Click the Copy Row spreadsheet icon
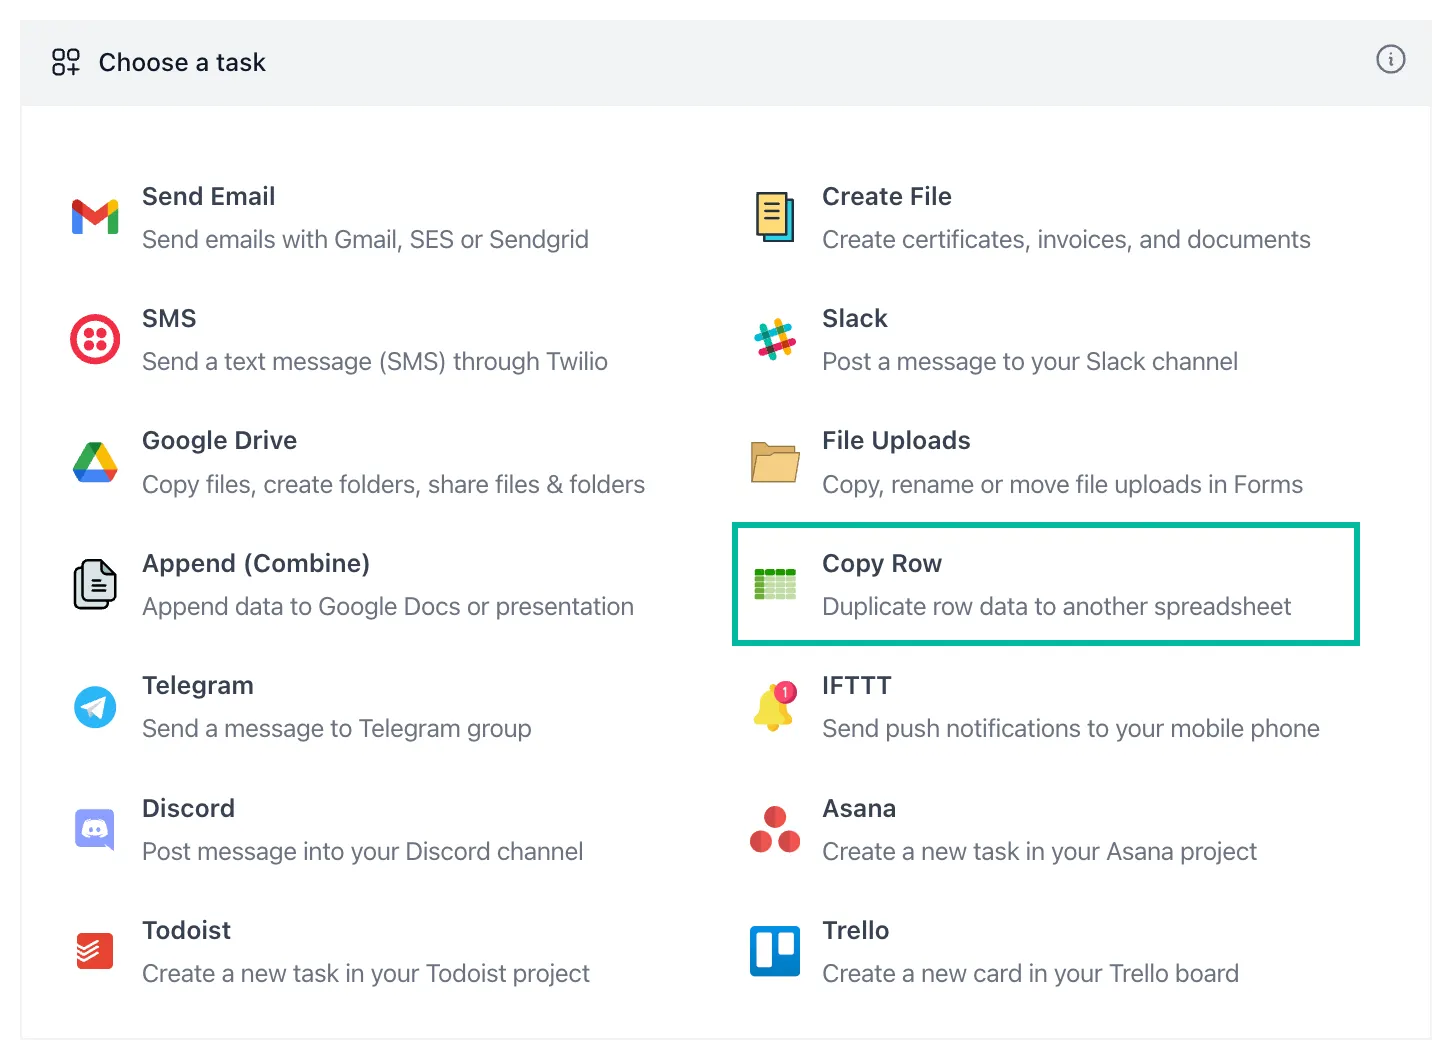 774,584
